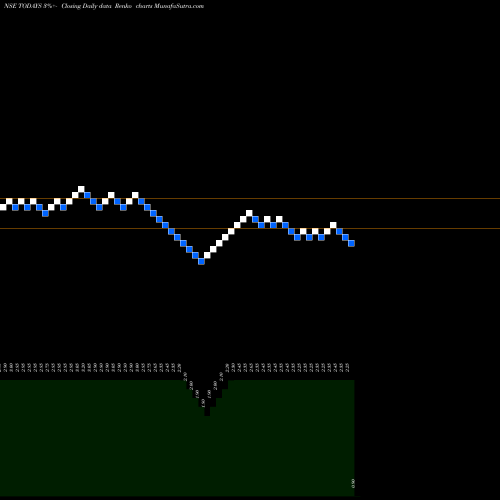Viewport: 500px width, 500px height.
Task: Select the highest white Renko brick at the peak
Action: [x=81, y=189]
